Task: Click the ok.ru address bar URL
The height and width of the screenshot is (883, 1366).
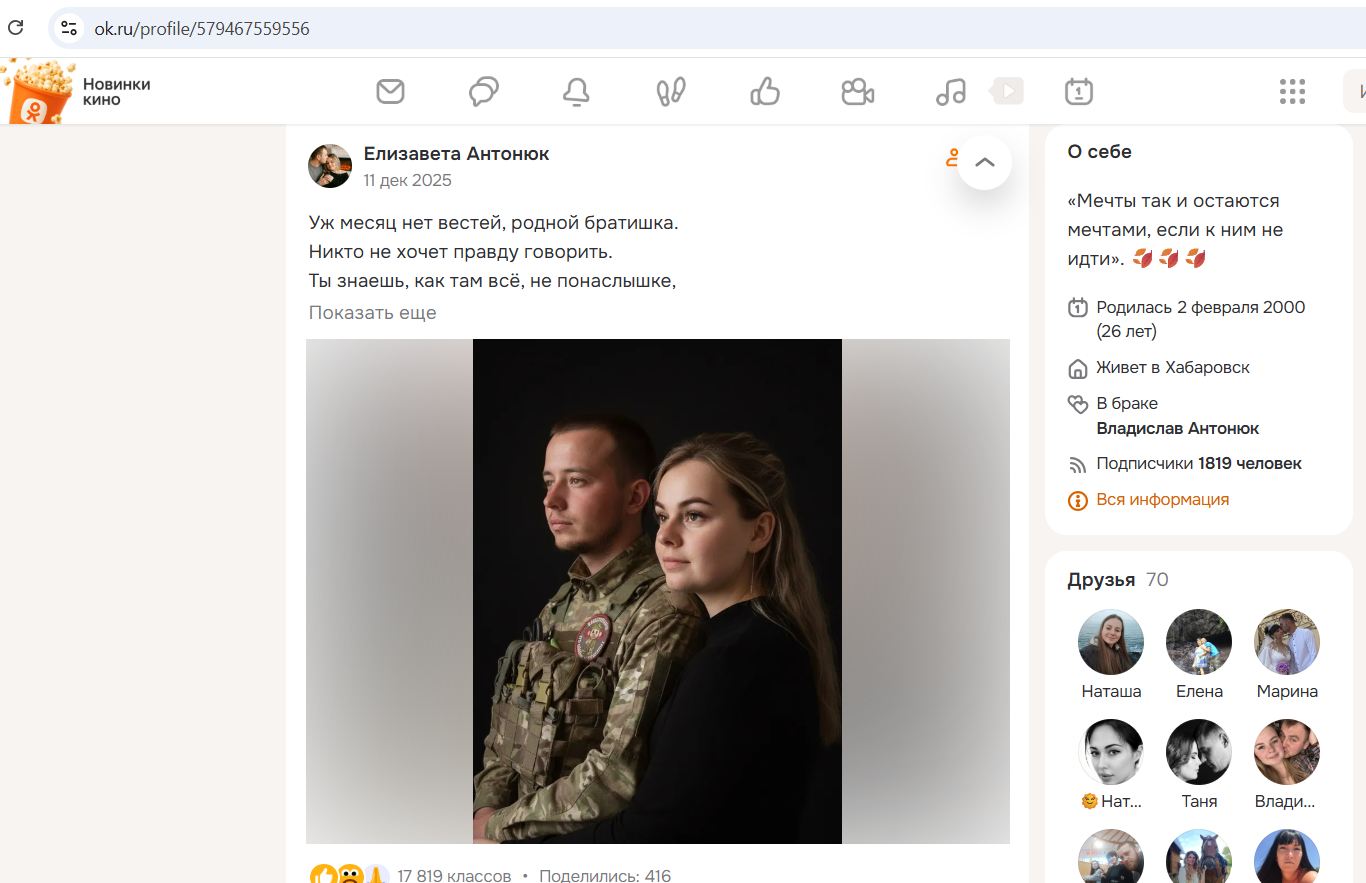Action: (202, 29)
